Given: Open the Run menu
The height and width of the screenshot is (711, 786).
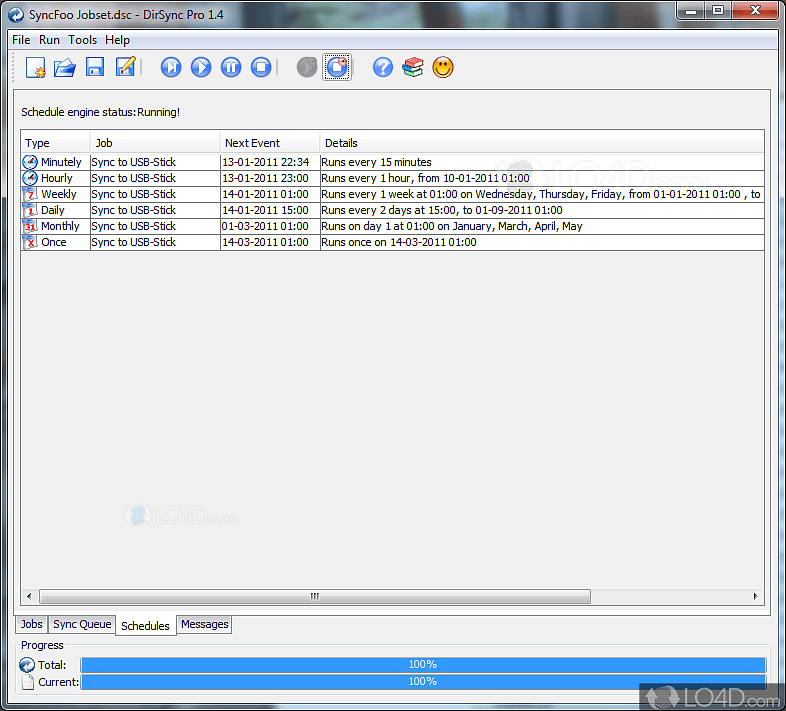Looking at the screenshot, I should click(49, 40).
